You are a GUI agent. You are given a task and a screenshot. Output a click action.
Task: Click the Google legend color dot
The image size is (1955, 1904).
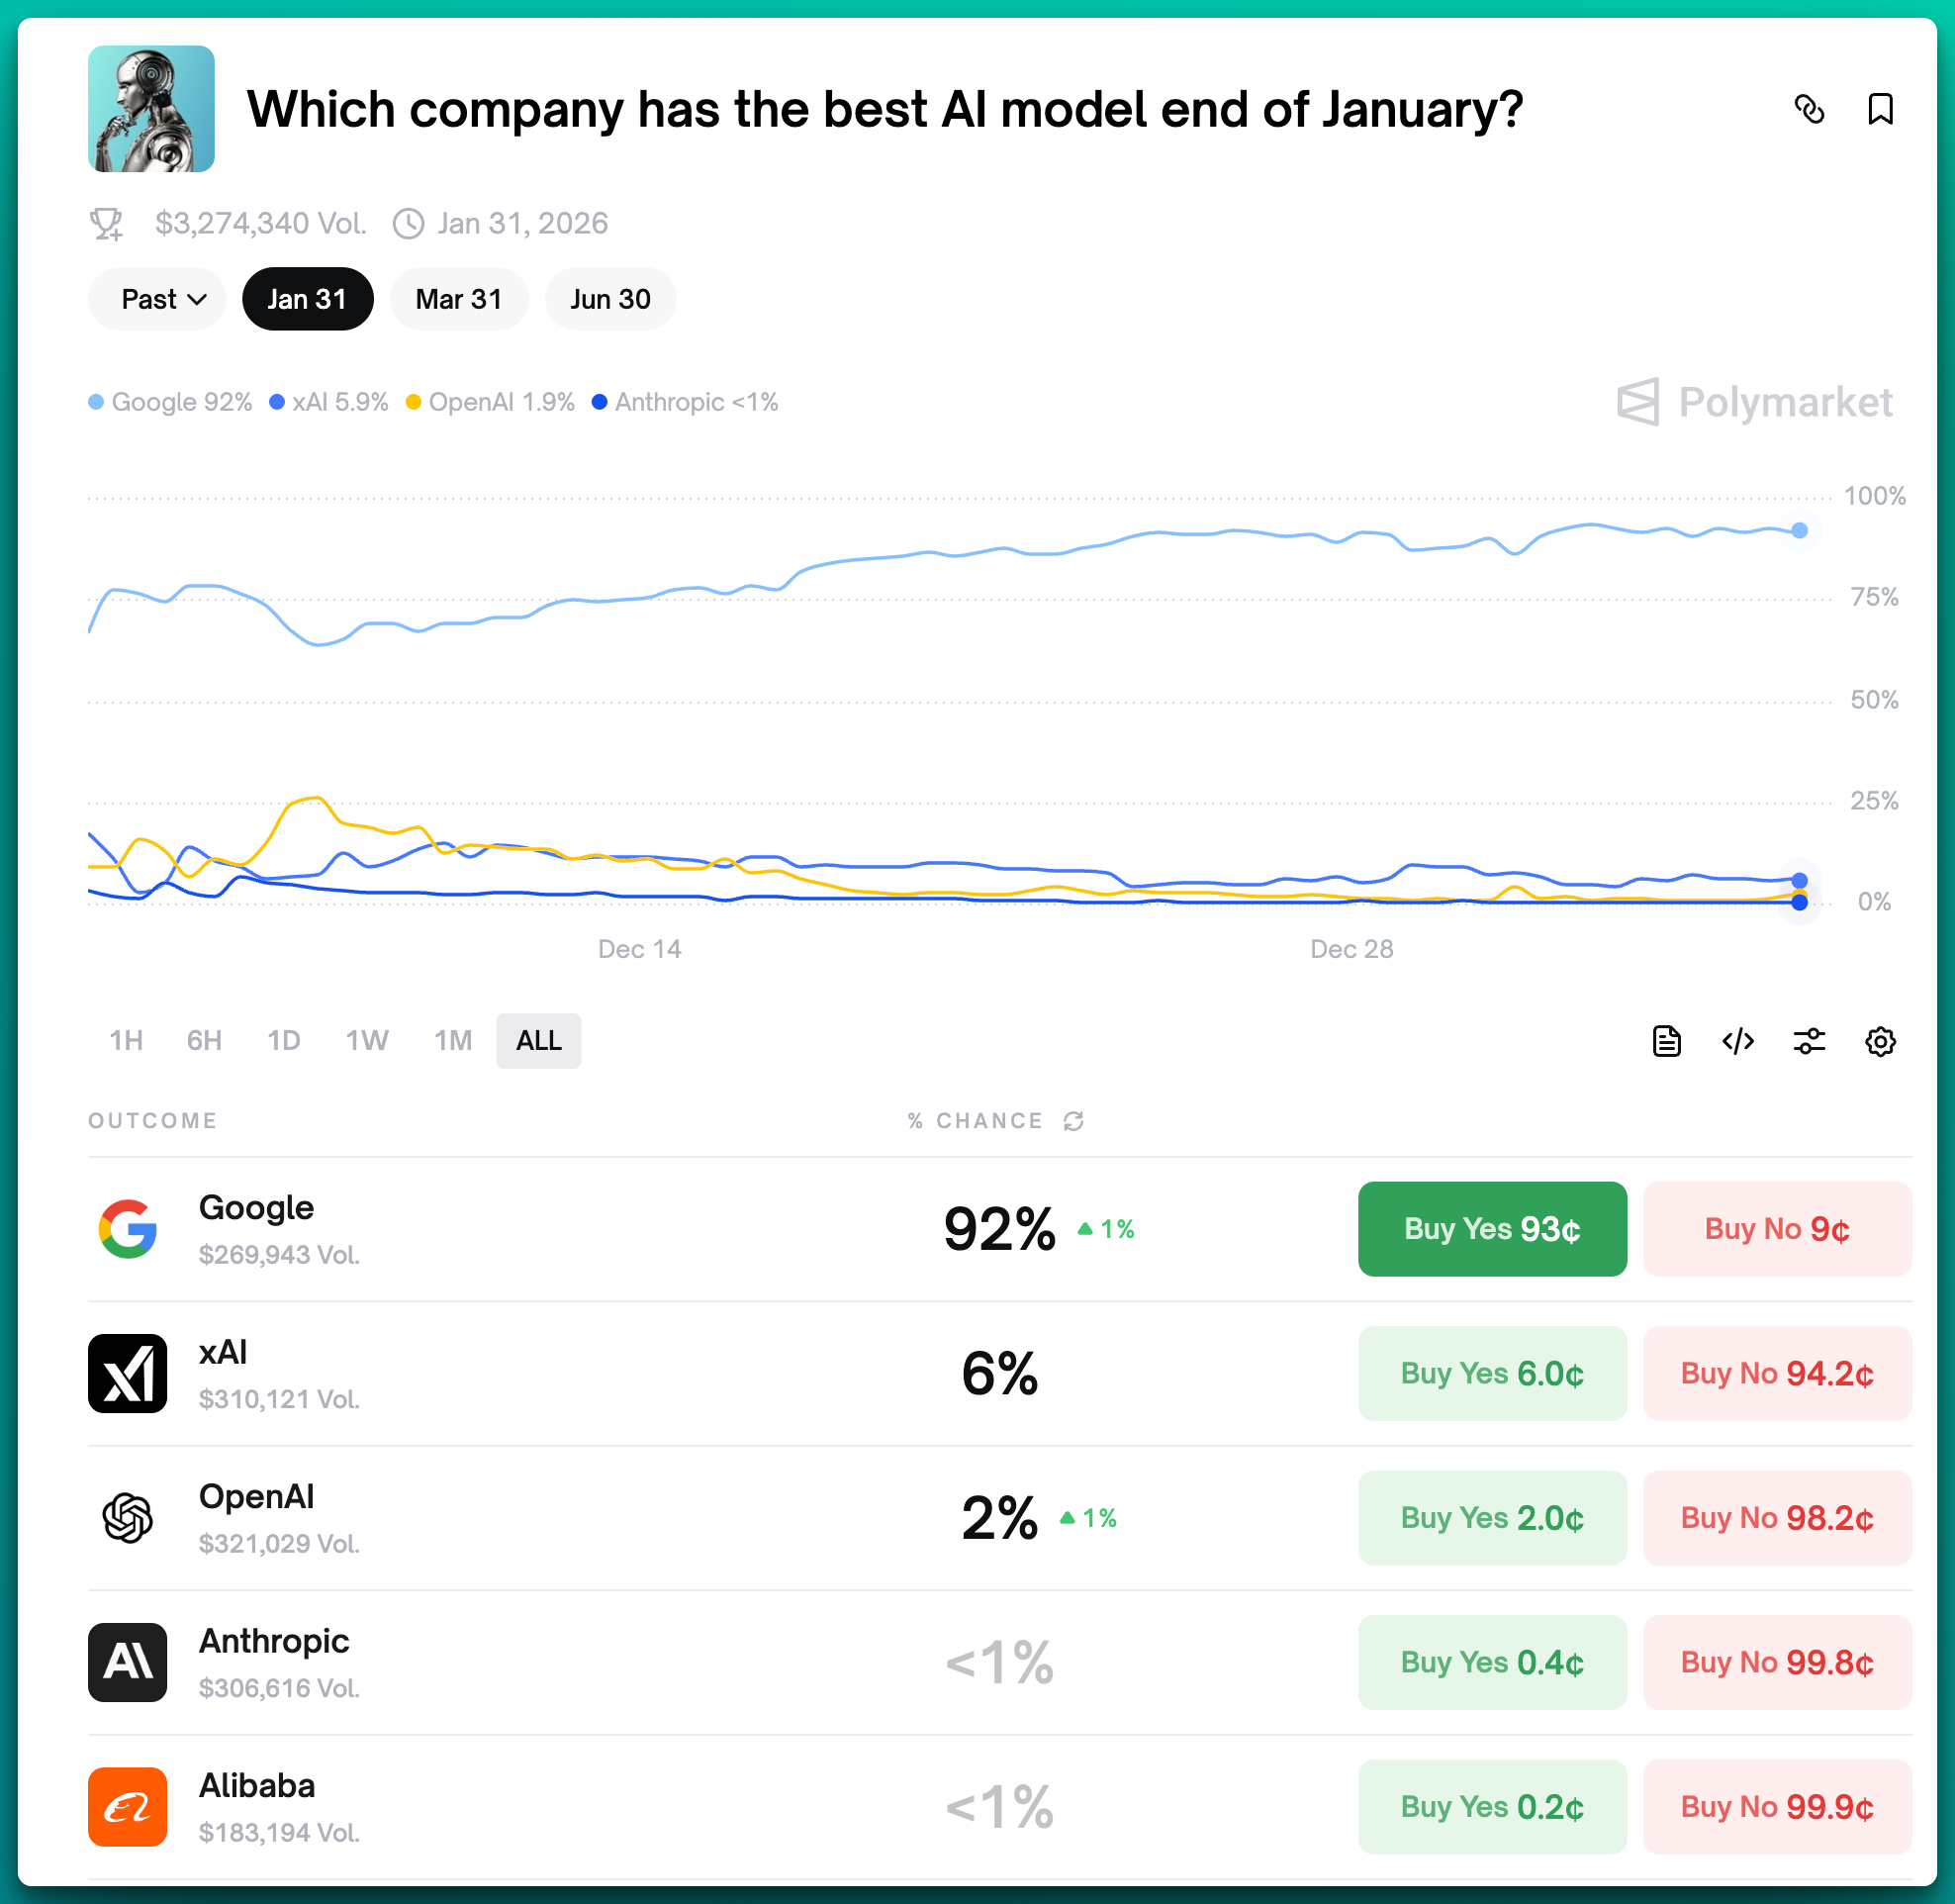(x=96, y=402)
